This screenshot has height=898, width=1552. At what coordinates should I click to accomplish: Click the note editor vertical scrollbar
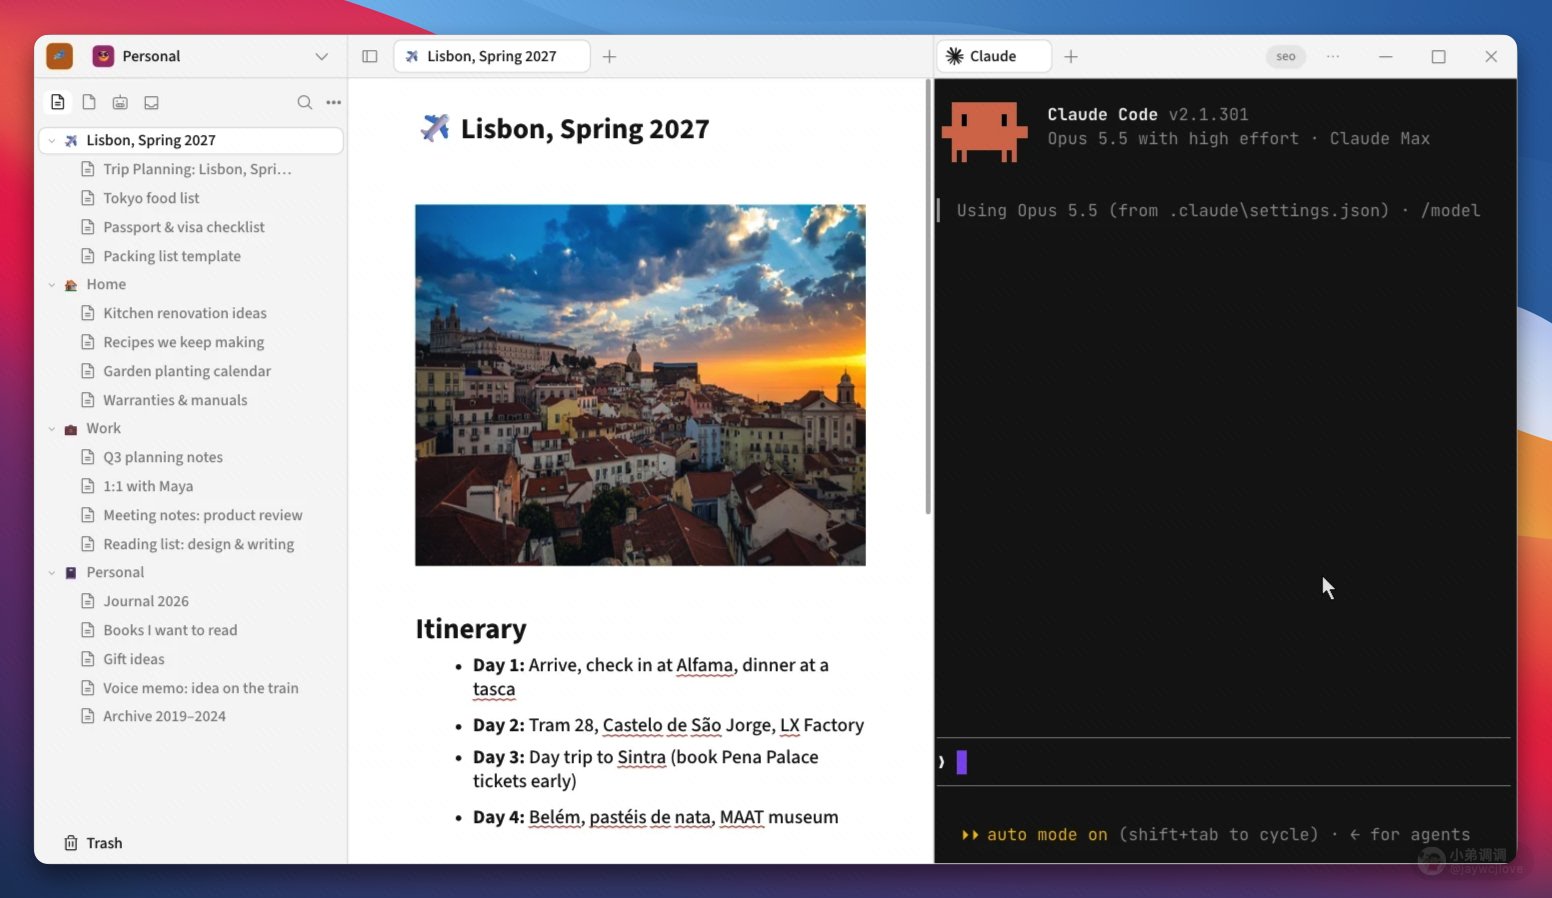point(929,297)
